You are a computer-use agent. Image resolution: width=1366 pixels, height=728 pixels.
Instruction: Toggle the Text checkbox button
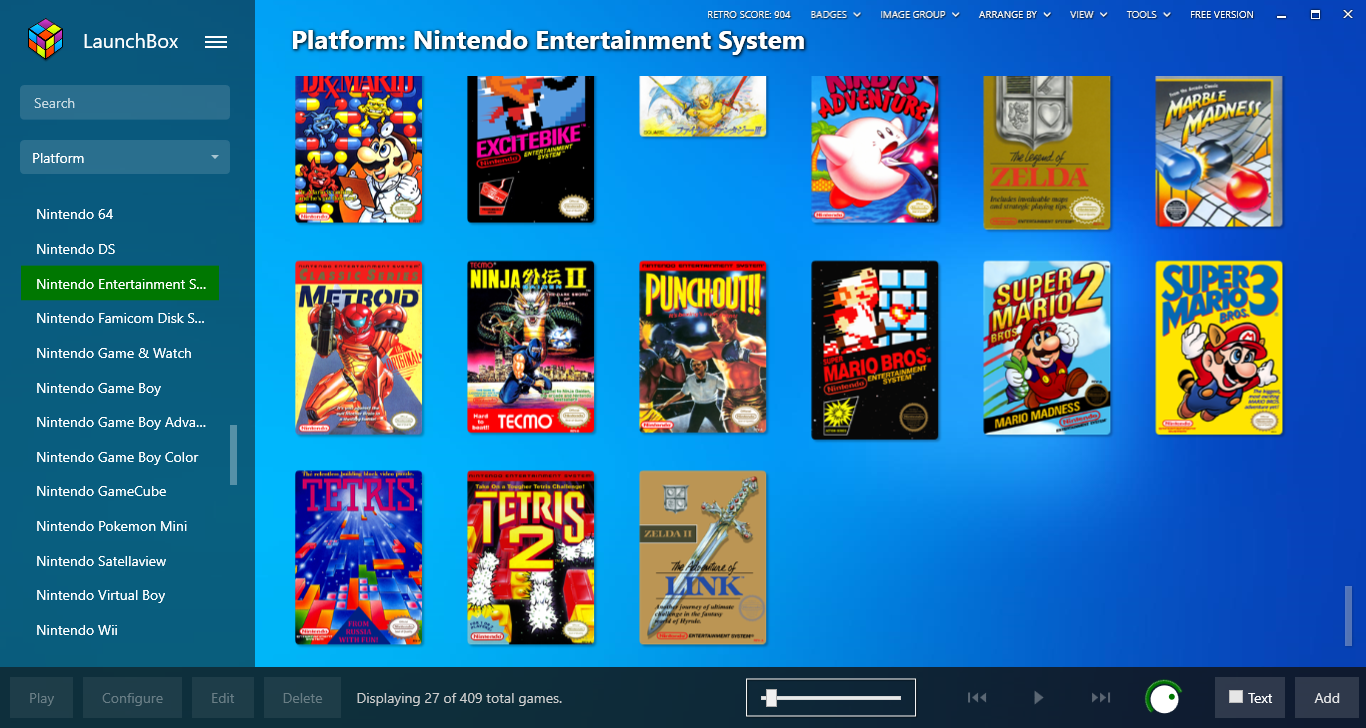(1249, 698)
